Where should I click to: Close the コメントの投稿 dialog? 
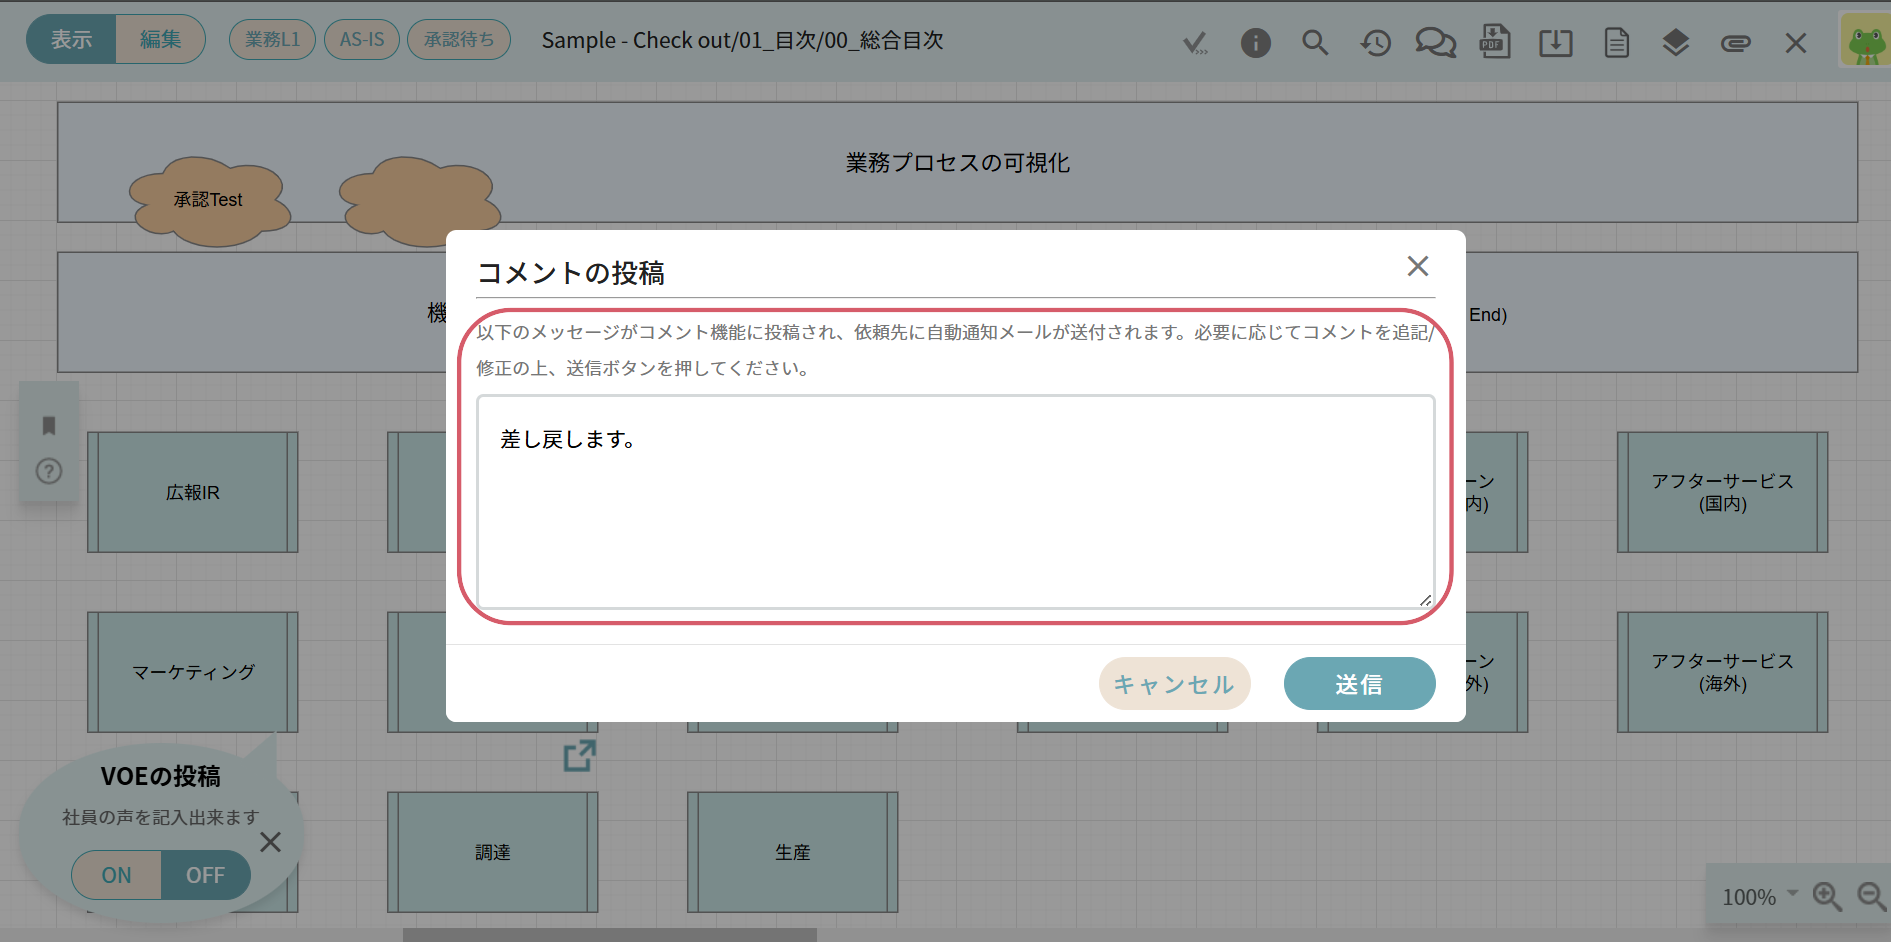pos(1417,266)
